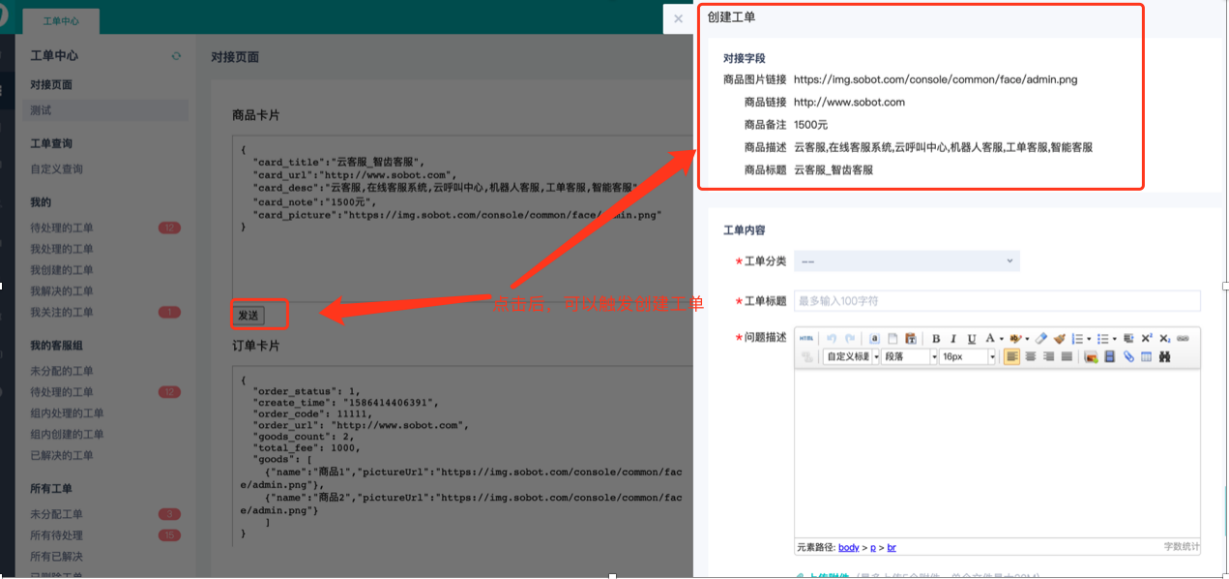This screenshot has width=1229, height=579.
Task: Click the insert image icon
Action: tap(1091, 356)
